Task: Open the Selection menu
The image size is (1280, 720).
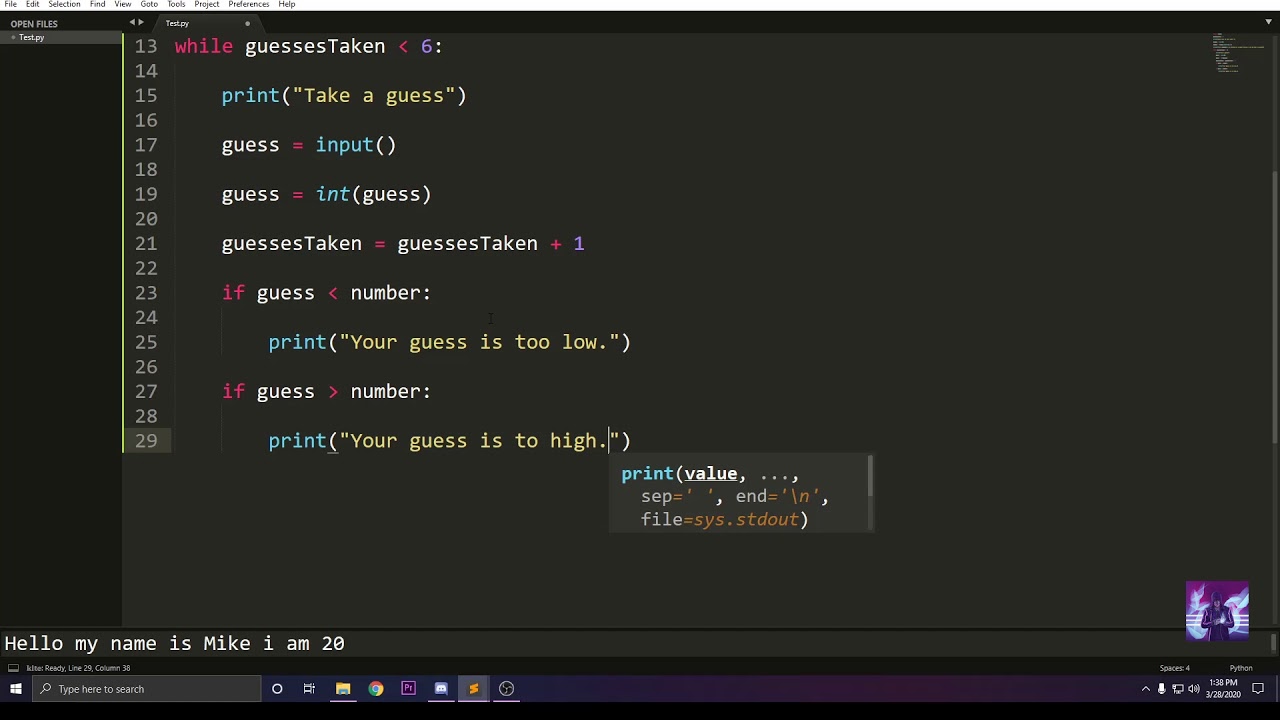Action: pyautogui.click(x=64, y=4)
